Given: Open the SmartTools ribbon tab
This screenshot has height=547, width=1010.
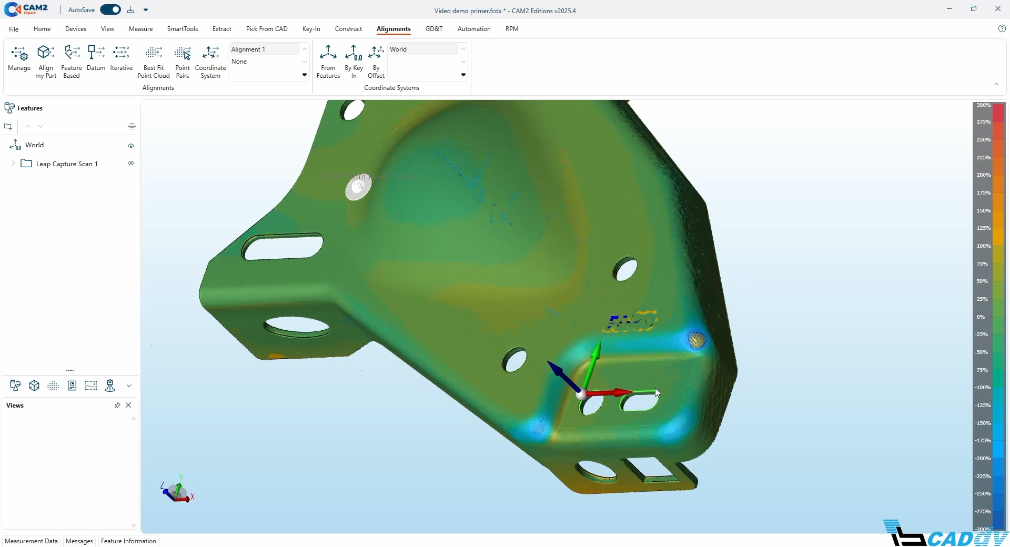Looking at the screenshot, I should [x=182, y=29].
